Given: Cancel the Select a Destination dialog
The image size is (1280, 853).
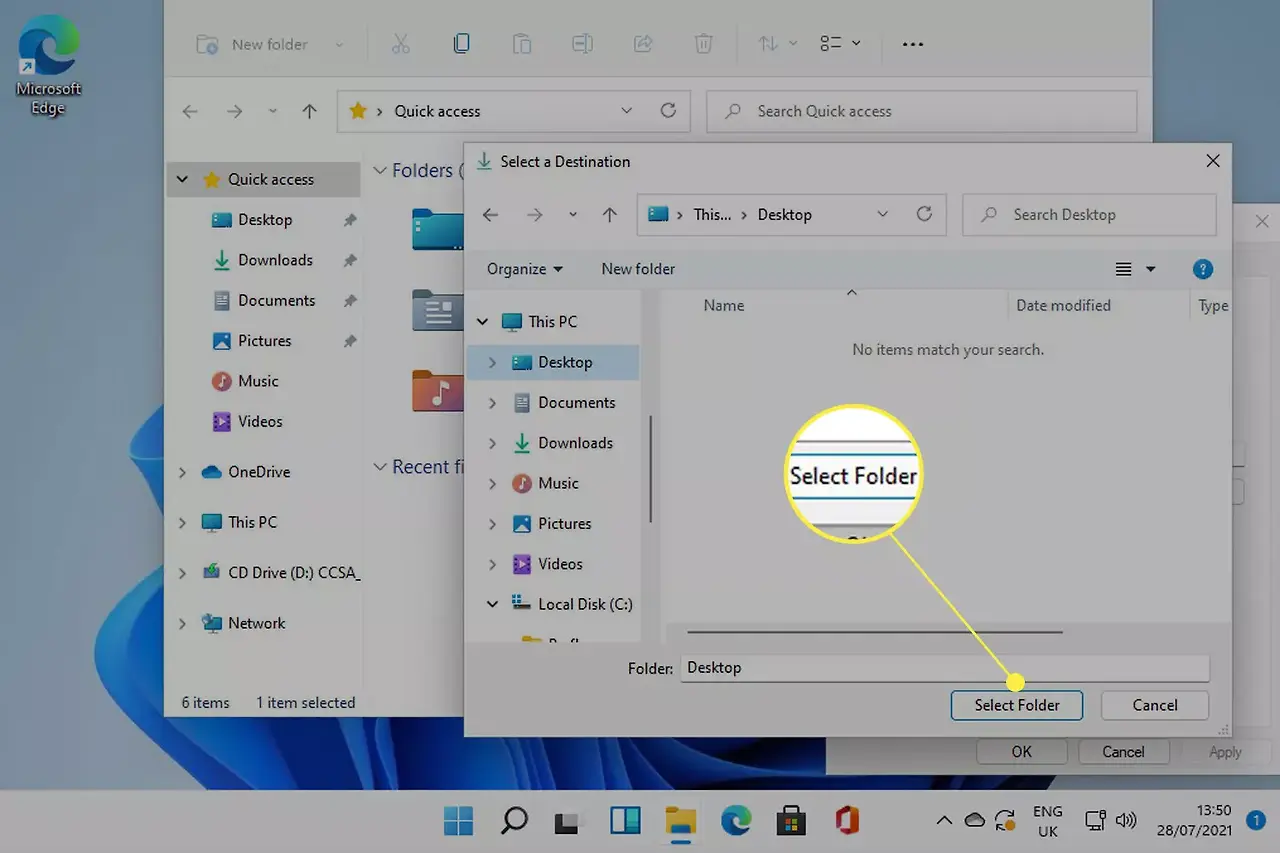Looking at the screenshot, I should click(1155, 705).
